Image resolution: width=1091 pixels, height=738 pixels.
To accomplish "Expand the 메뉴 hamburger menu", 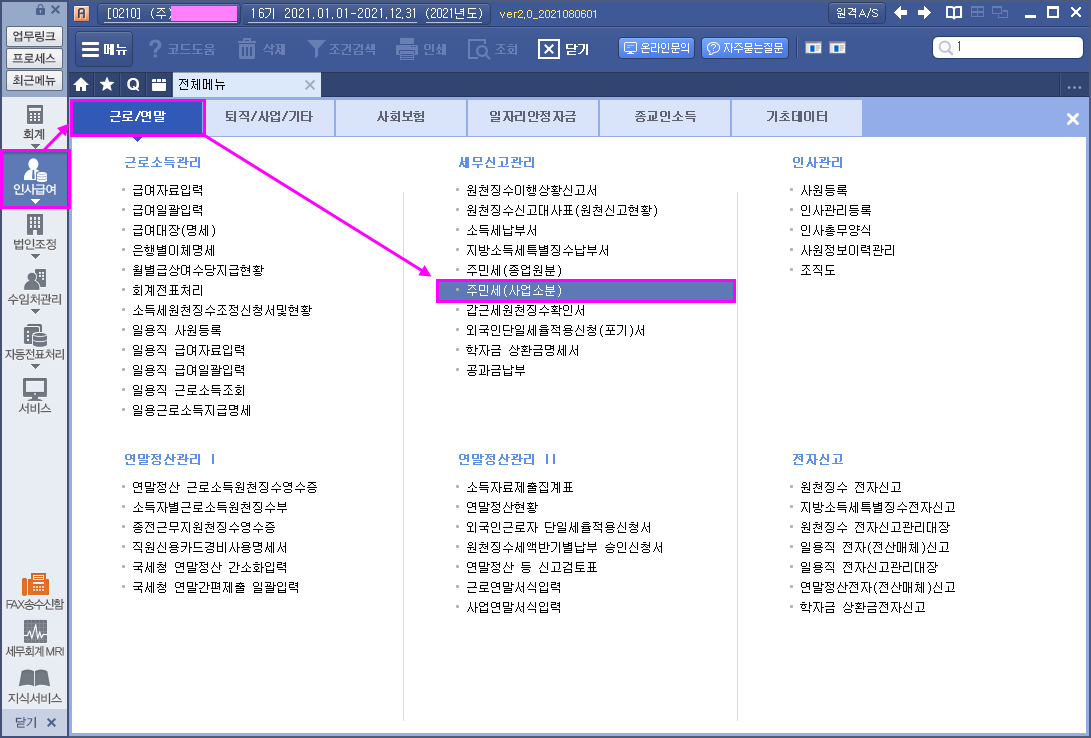I will pyautogui.click(x=104, y=48).
